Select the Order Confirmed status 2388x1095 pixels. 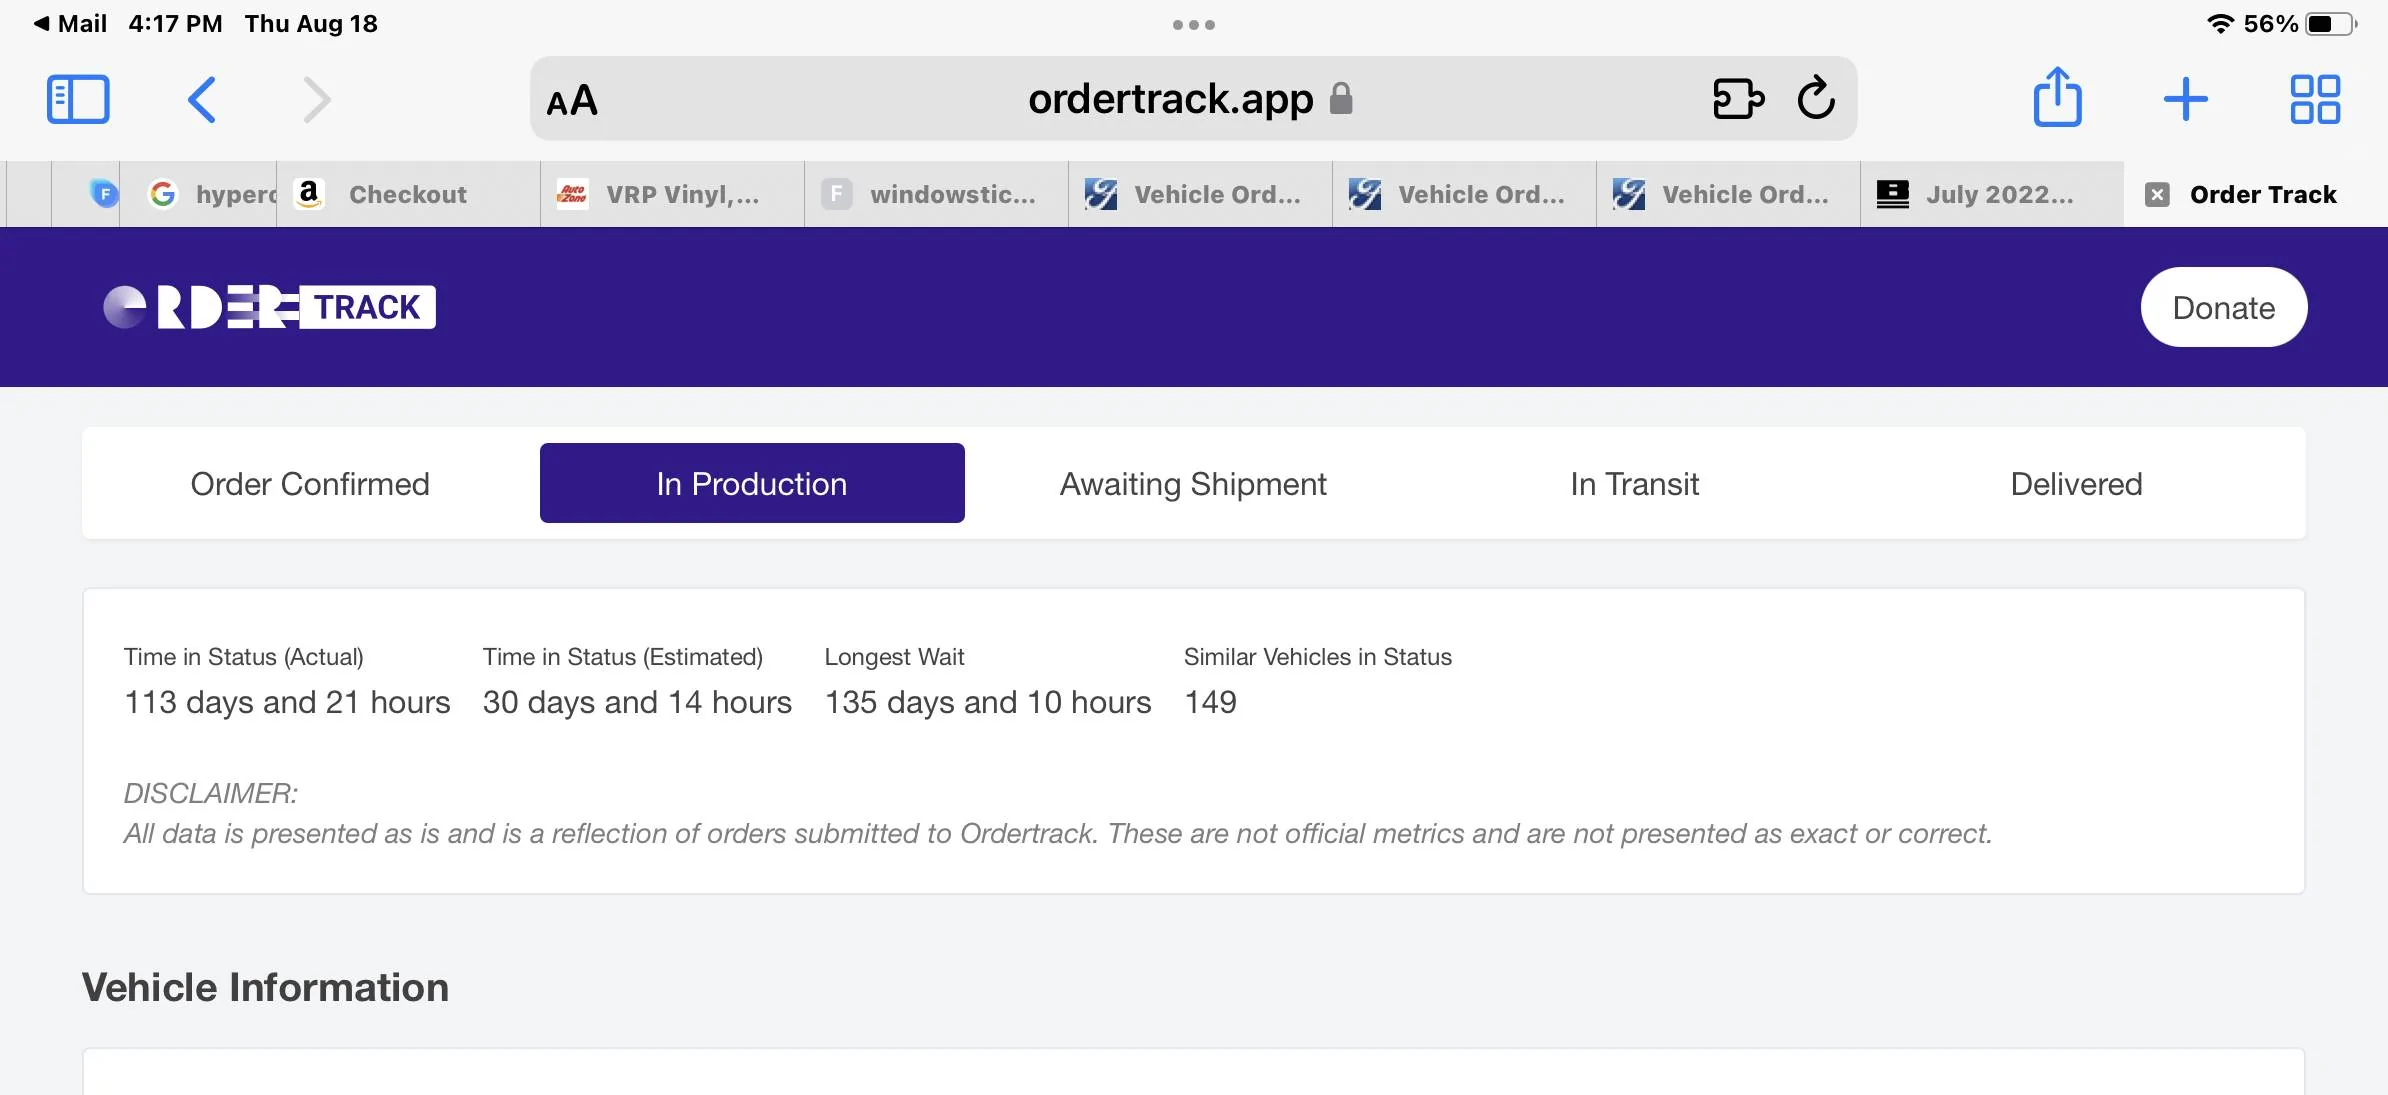[x=310, y=484]
